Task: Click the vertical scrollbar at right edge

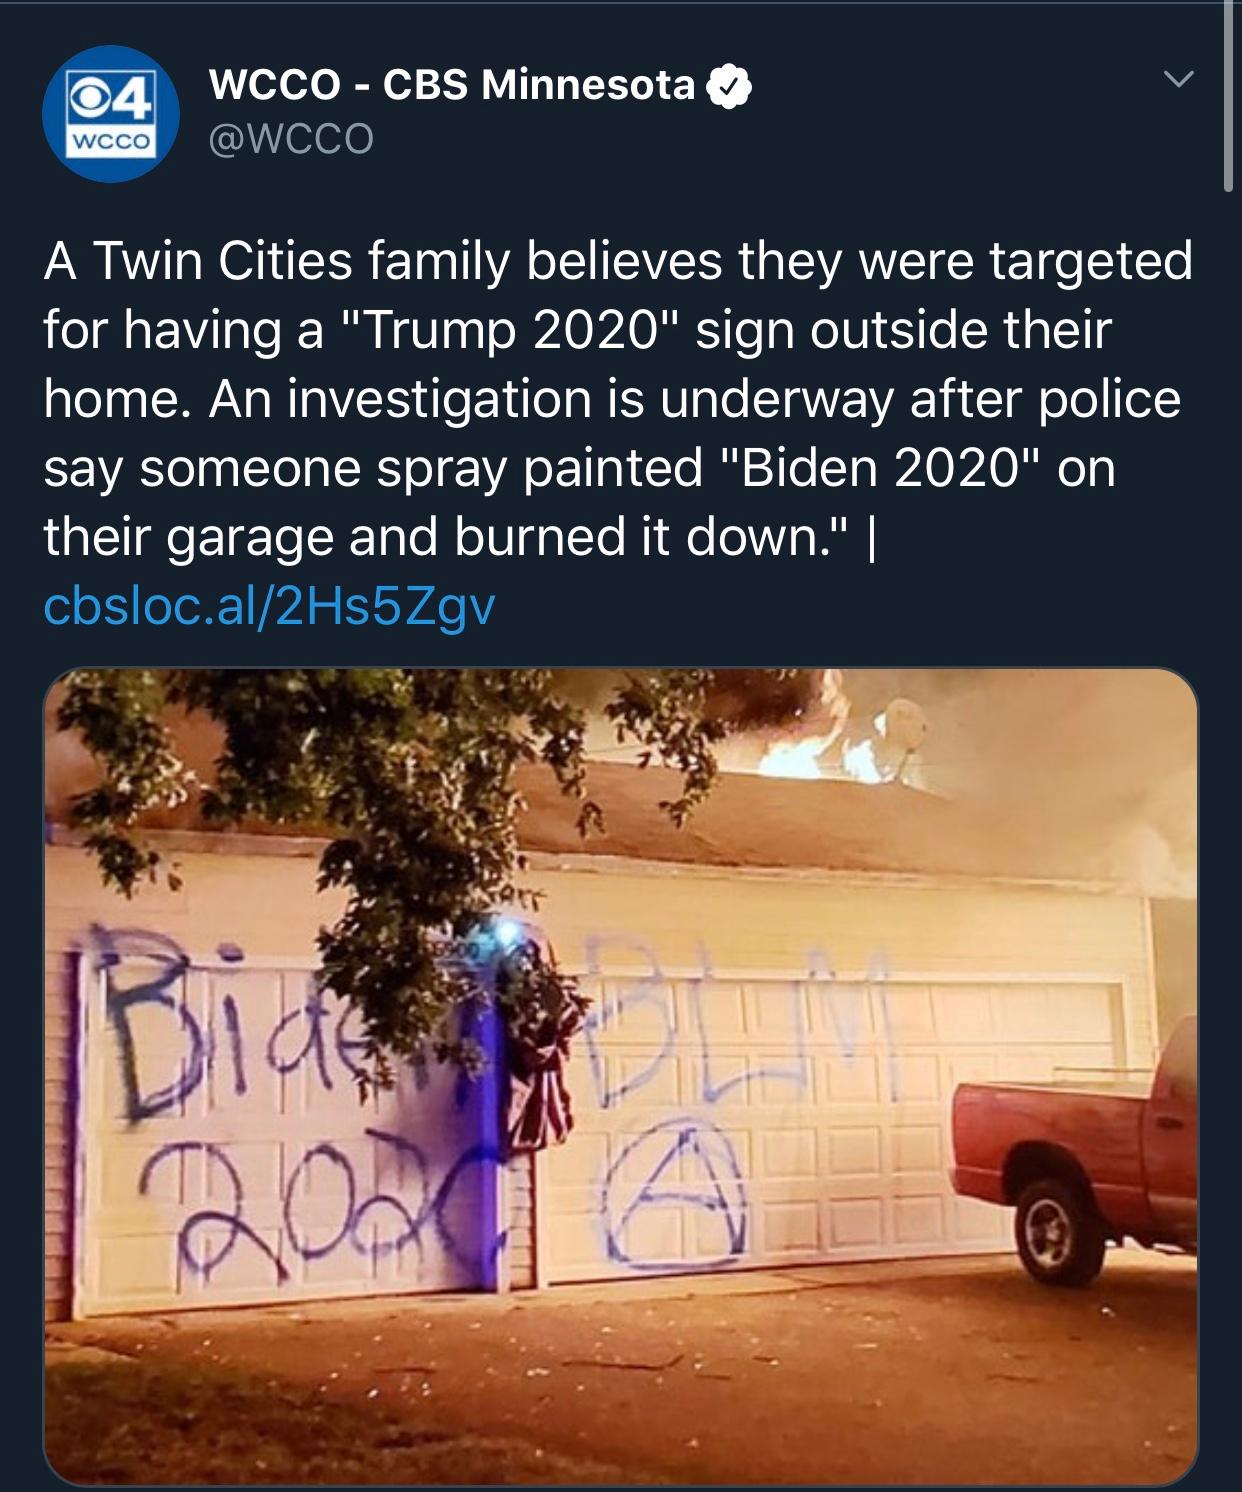Action: point(1228,95)
